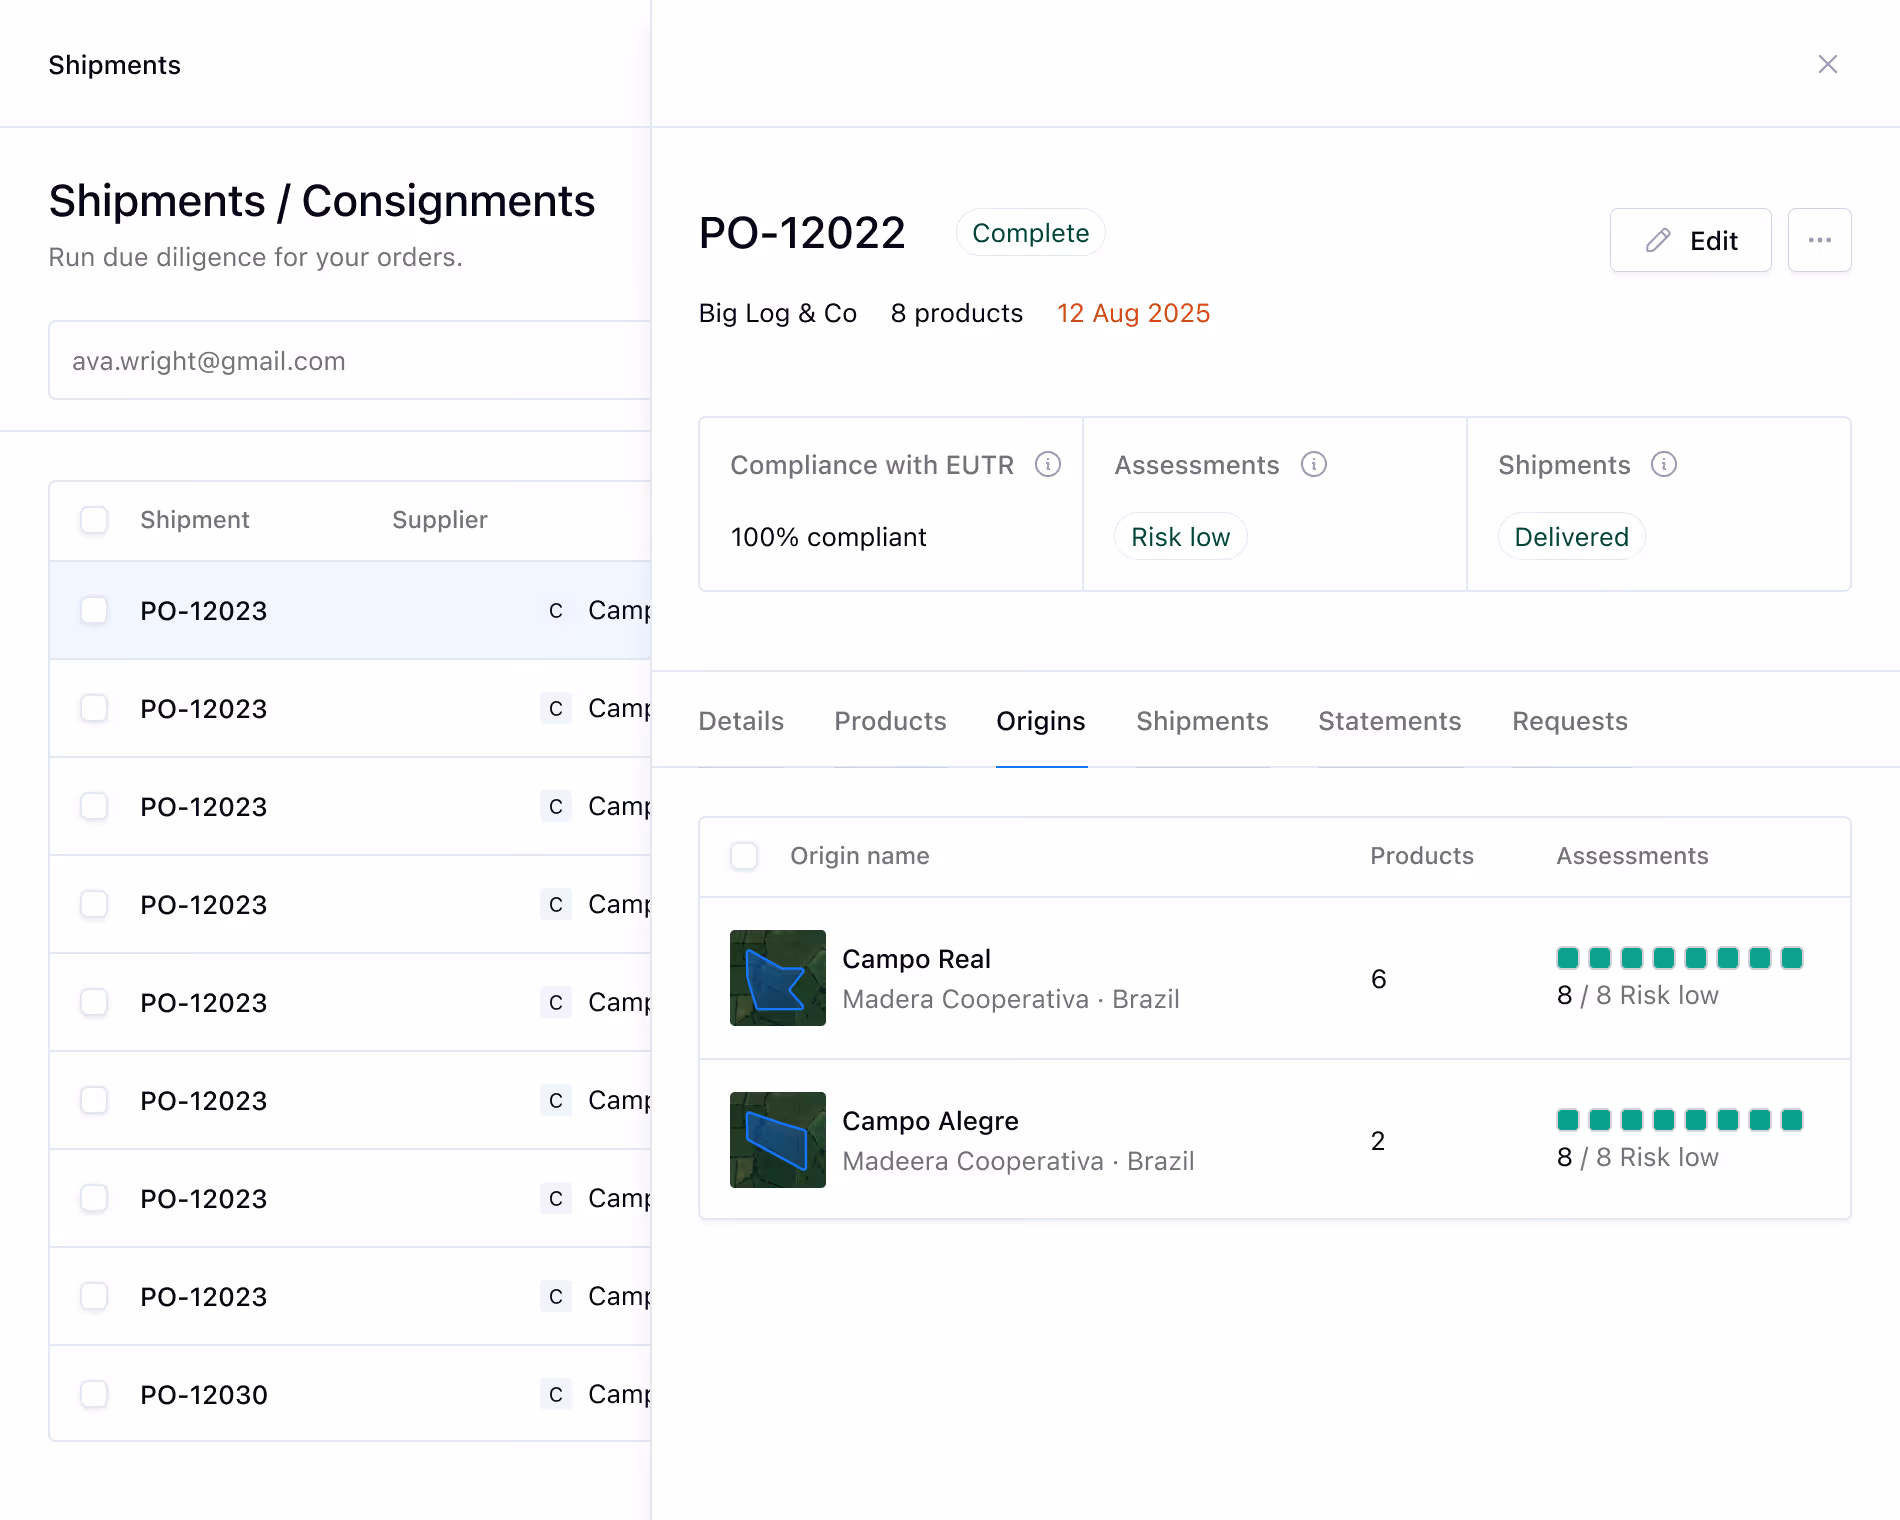Toggle the select-all Shipment header checkbox
The width and height of the screenshot is (1900, 1520).
(94, 520)
